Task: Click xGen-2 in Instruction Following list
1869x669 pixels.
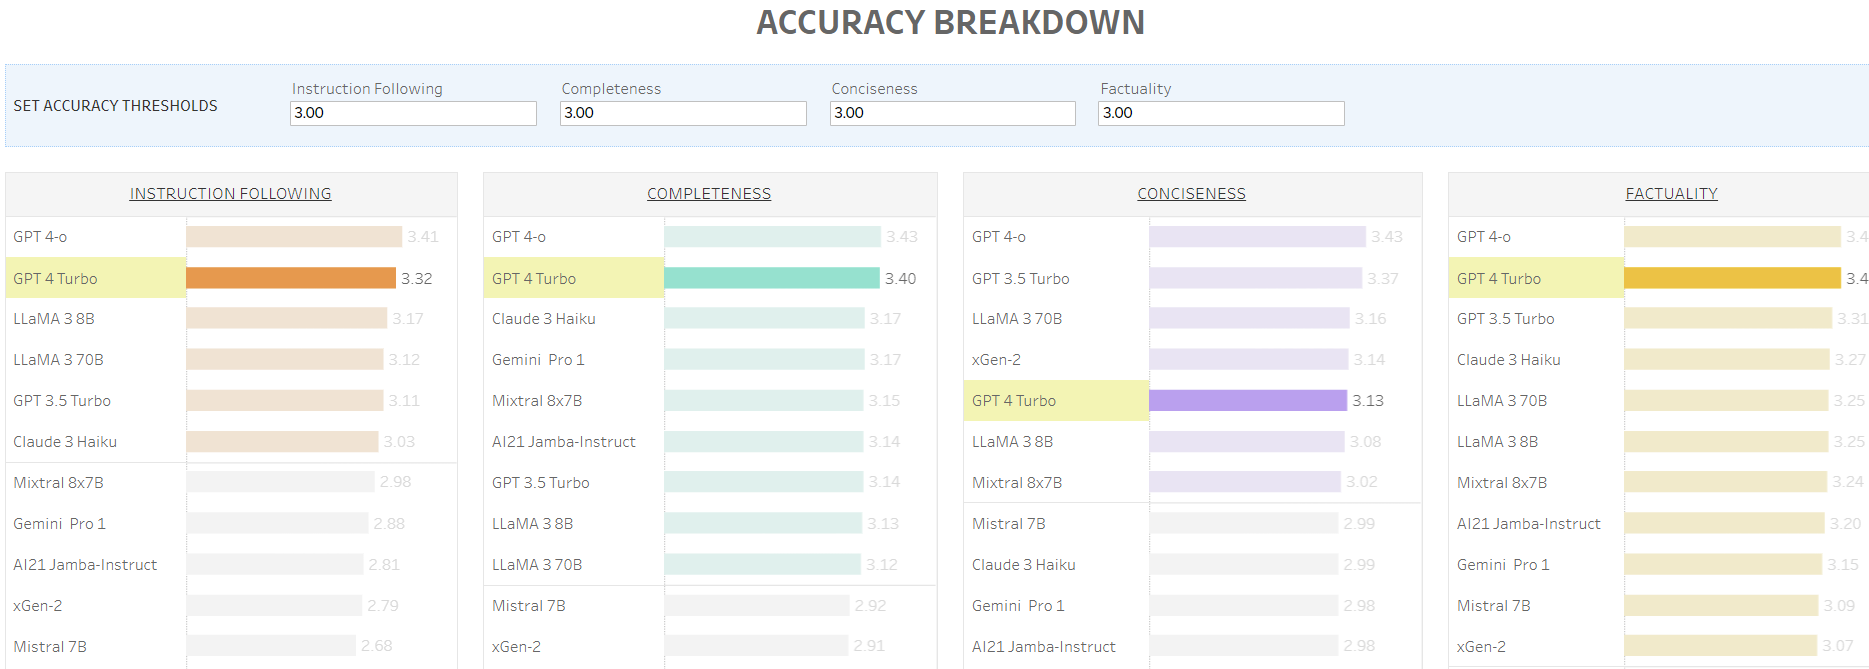Action: tap(38, 606)
